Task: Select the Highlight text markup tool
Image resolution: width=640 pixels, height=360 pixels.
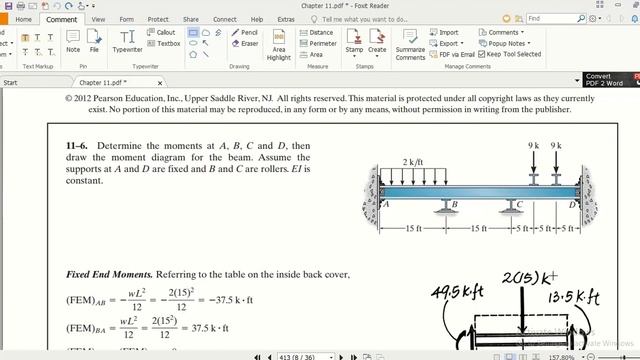Action: [25, 38]
